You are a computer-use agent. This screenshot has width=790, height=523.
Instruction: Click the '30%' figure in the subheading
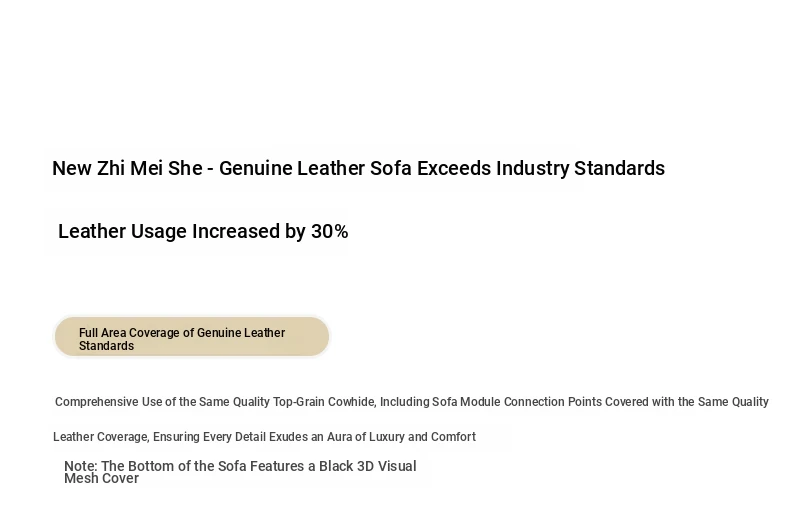coord(329,232)
